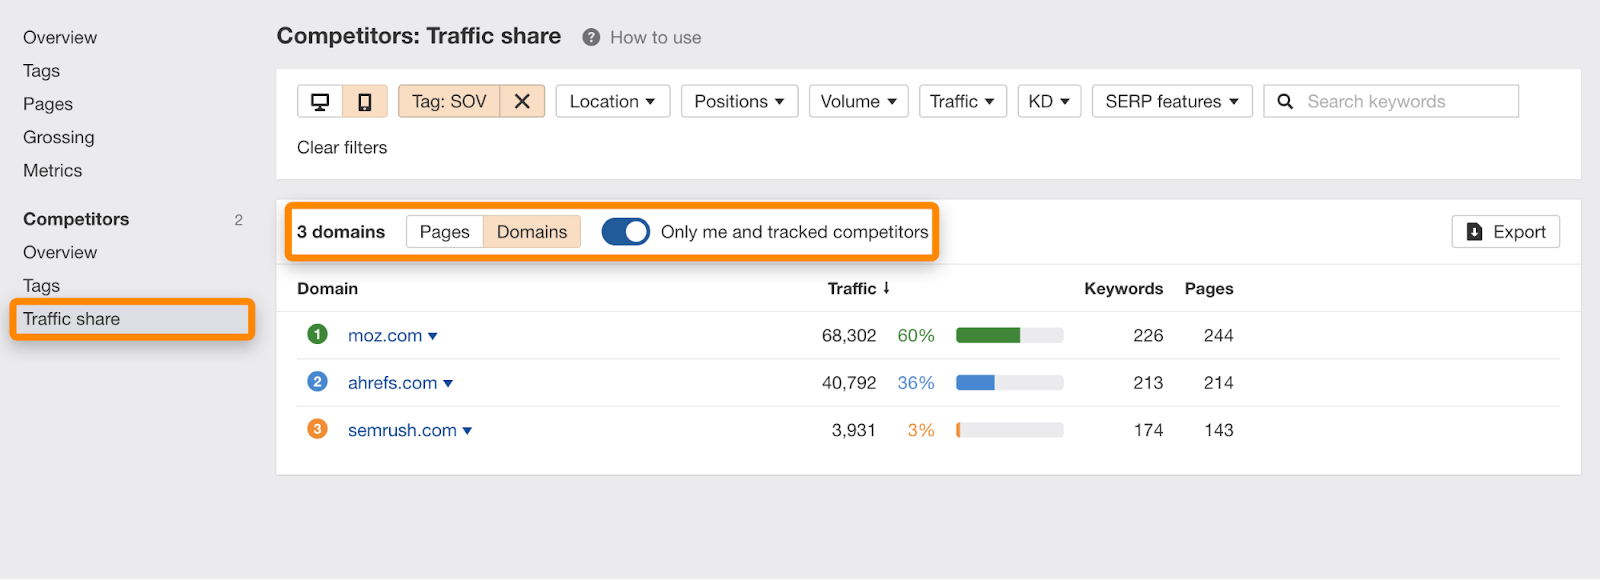Click the 36% traffic share value
Screen dimensions: 1600x580
[x=916, y=382]
